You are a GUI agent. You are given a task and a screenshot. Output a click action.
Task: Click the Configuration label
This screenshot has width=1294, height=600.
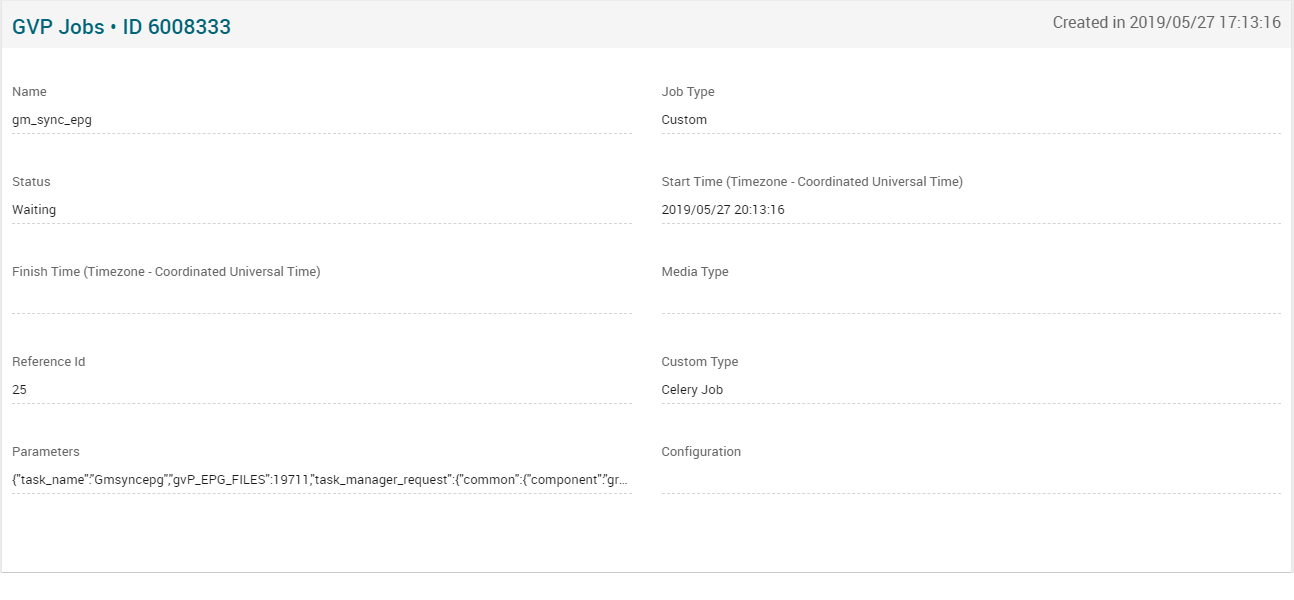click(x=701, y=452)
